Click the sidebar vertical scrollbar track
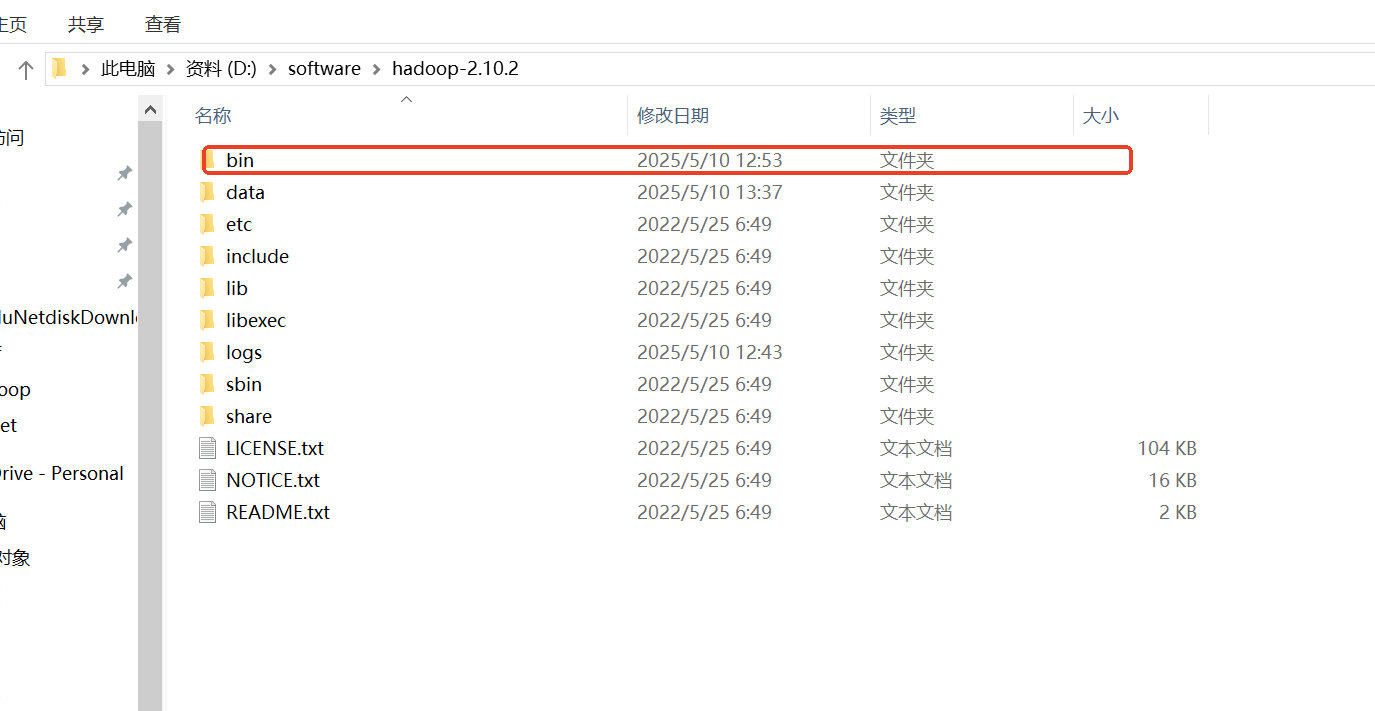1375x711 pixels. point(150,415)
